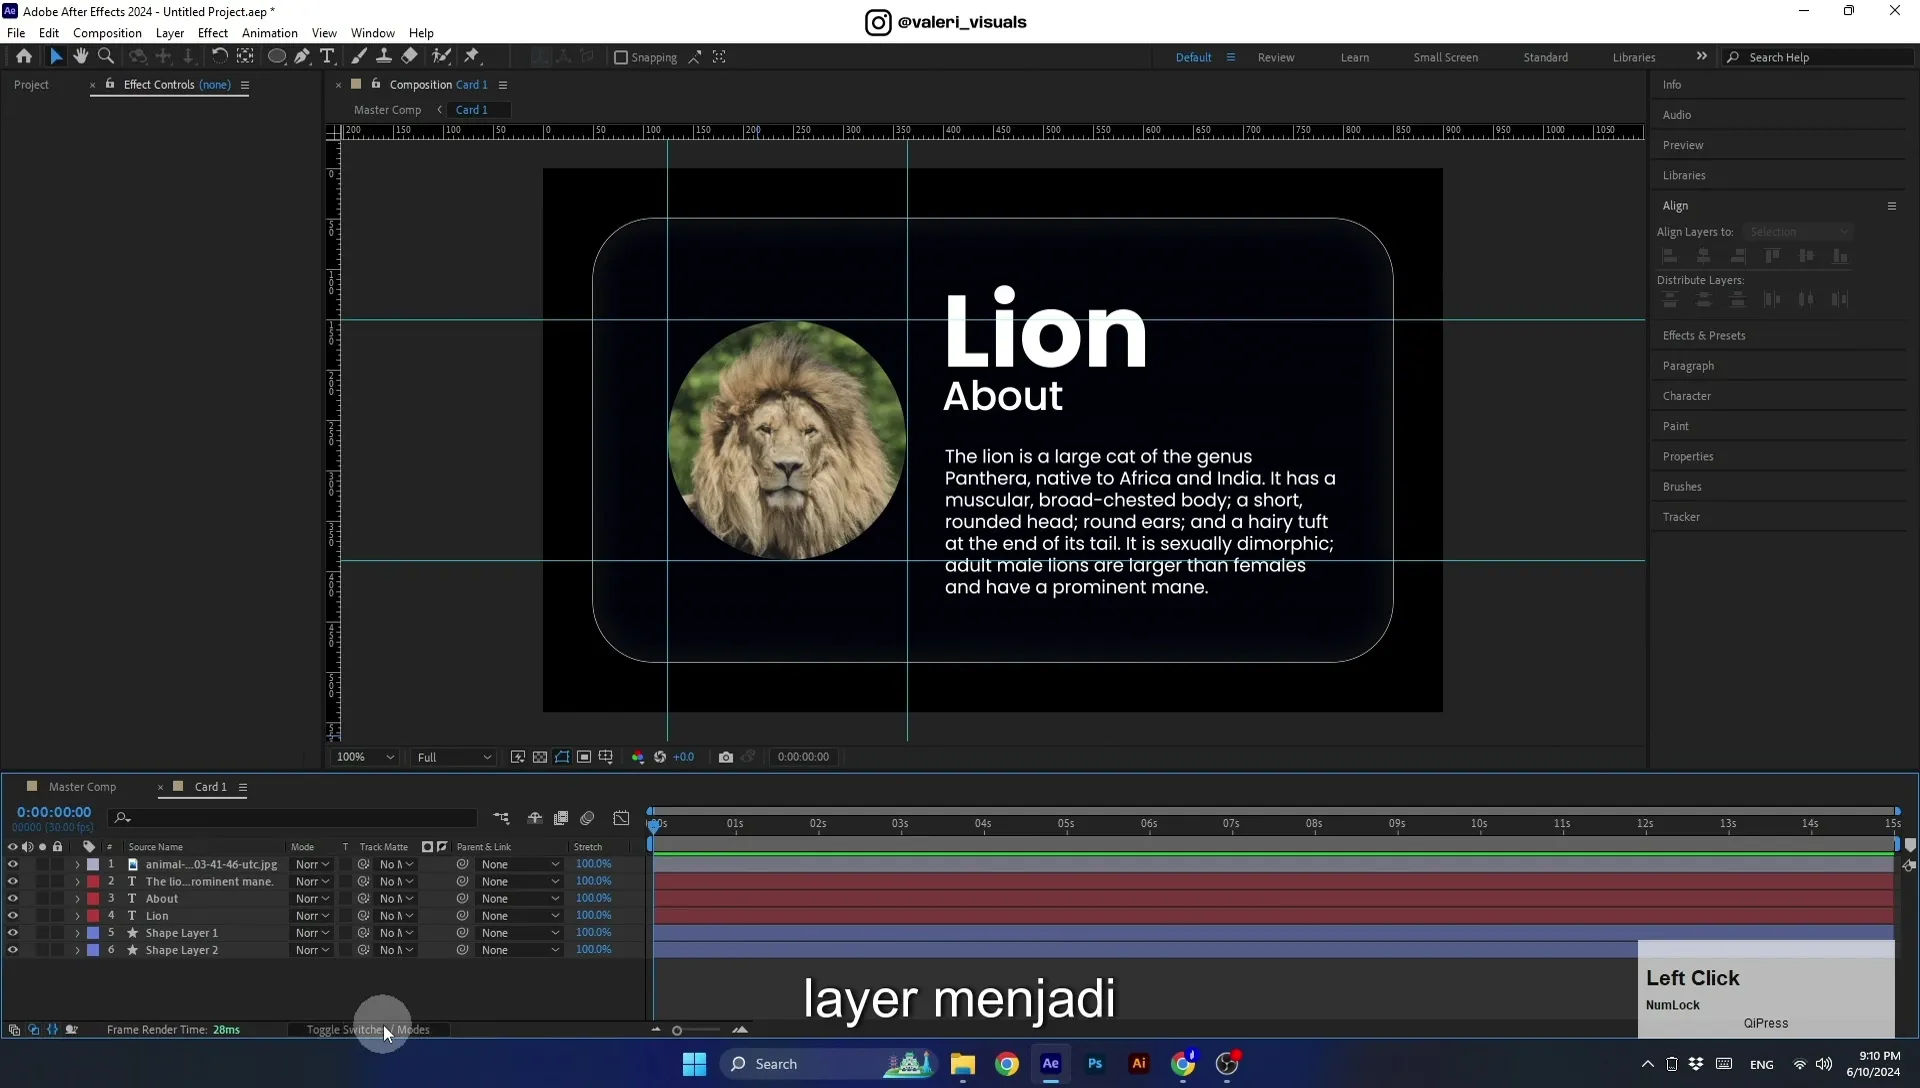This screenshot has width=1920, height=1088.
Task: Switch to the Master Comp timeline tab
Action: pyautogui.click(x=82, y=787)
